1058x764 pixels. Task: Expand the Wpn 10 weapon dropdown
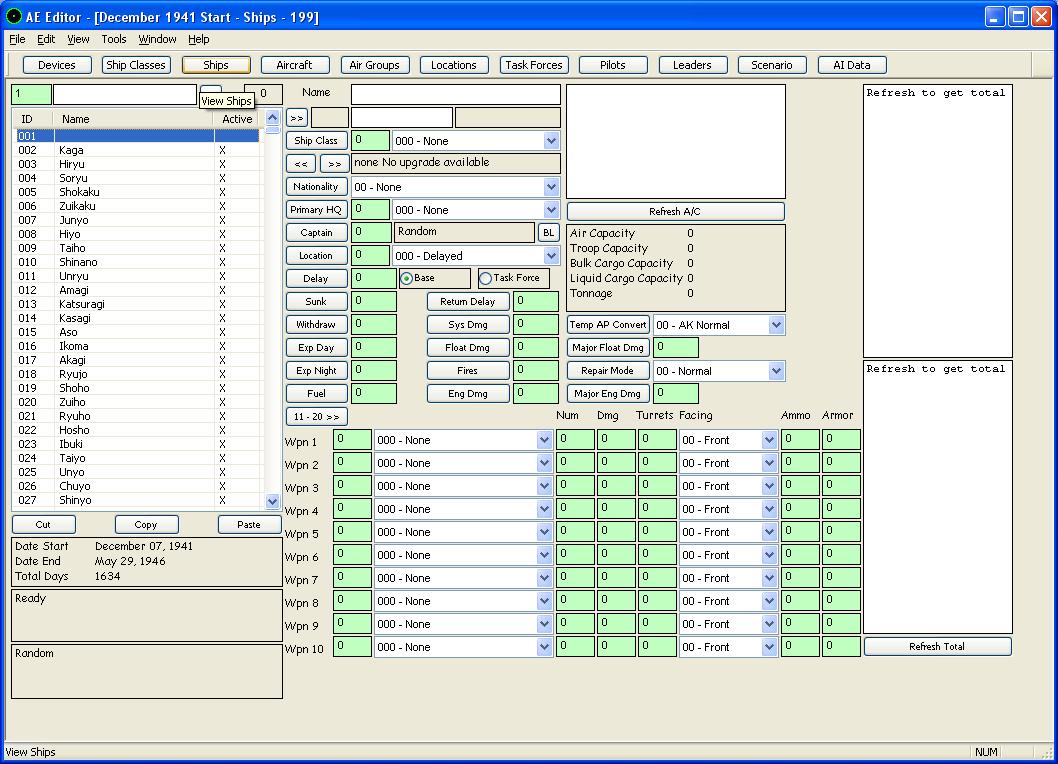(x=545, y=647)
